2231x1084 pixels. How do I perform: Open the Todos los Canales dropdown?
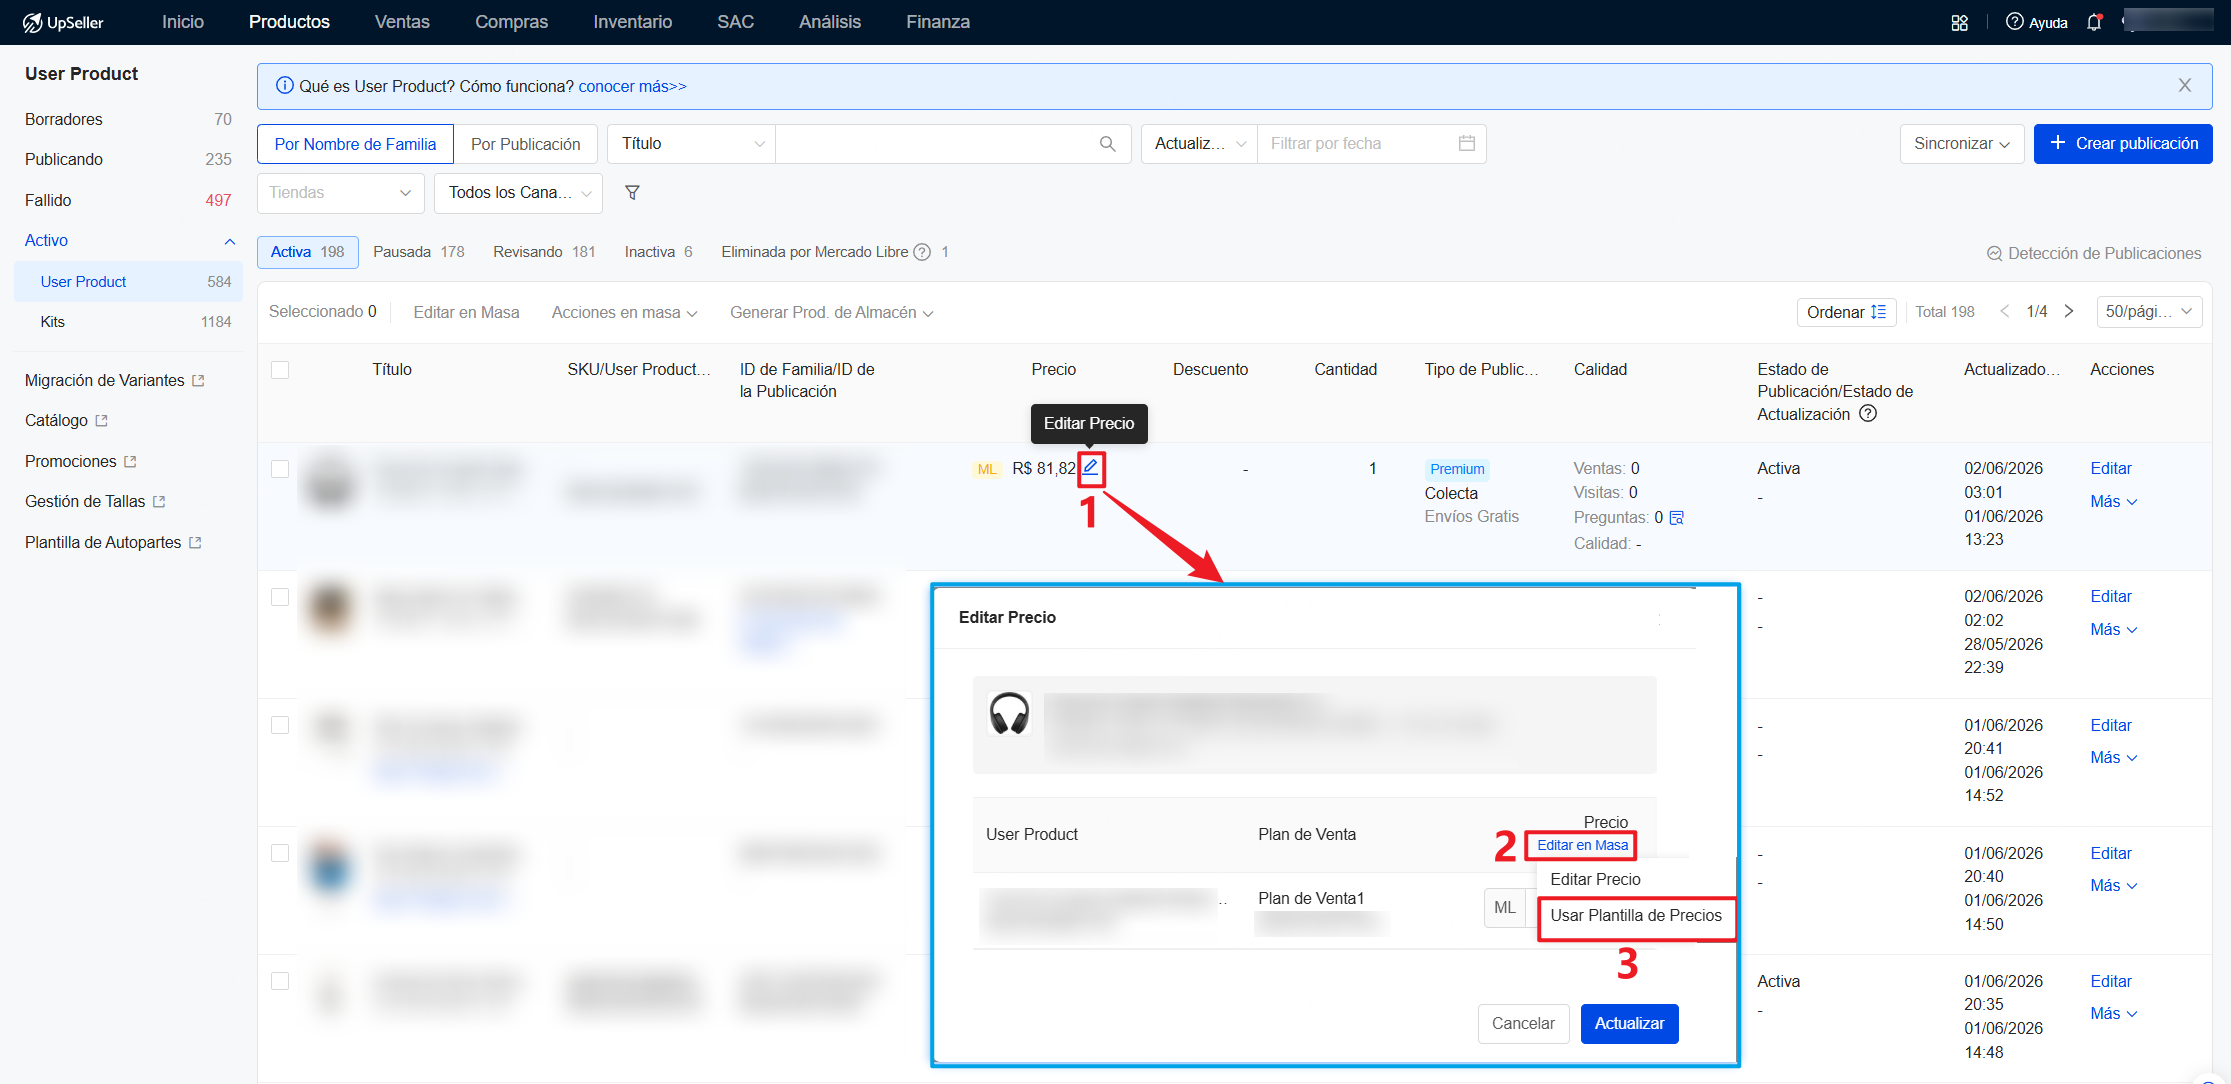[x=518, y=193]
